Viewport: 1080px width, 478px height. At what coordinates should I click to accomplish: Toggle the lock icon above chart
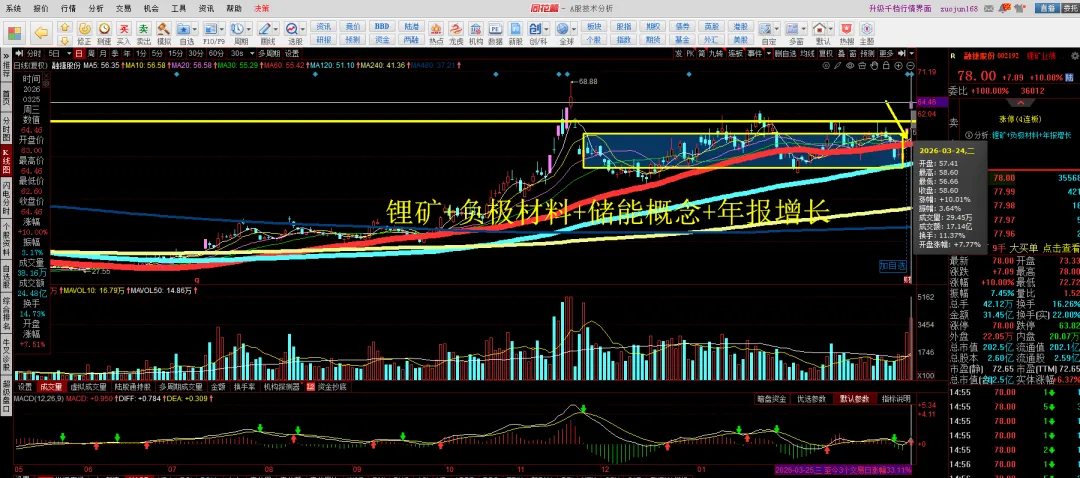886,65
